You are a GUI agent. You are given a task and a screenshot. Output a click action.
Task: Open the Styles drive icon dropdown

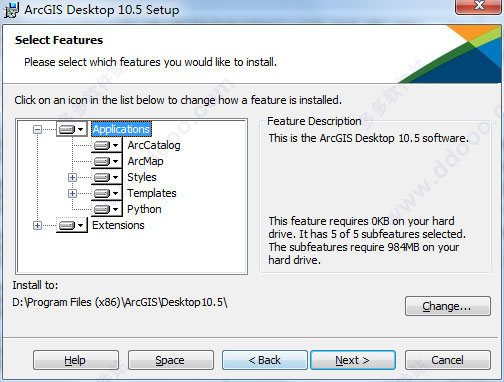click(x=107, y=177)
